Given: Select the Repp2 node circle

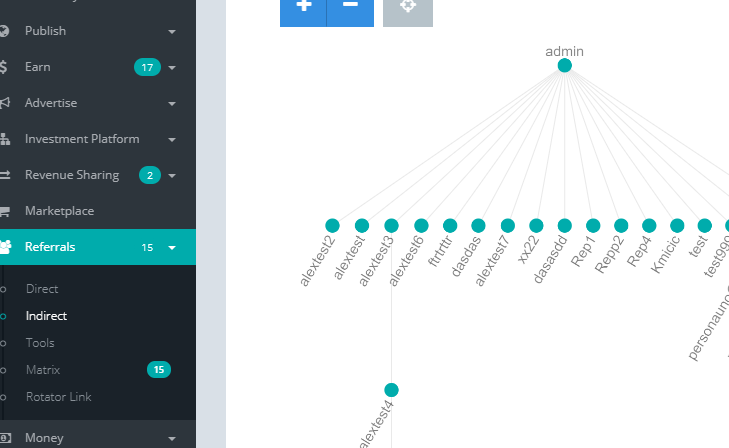Looking at the screenshot, I should tap(621, 226).
